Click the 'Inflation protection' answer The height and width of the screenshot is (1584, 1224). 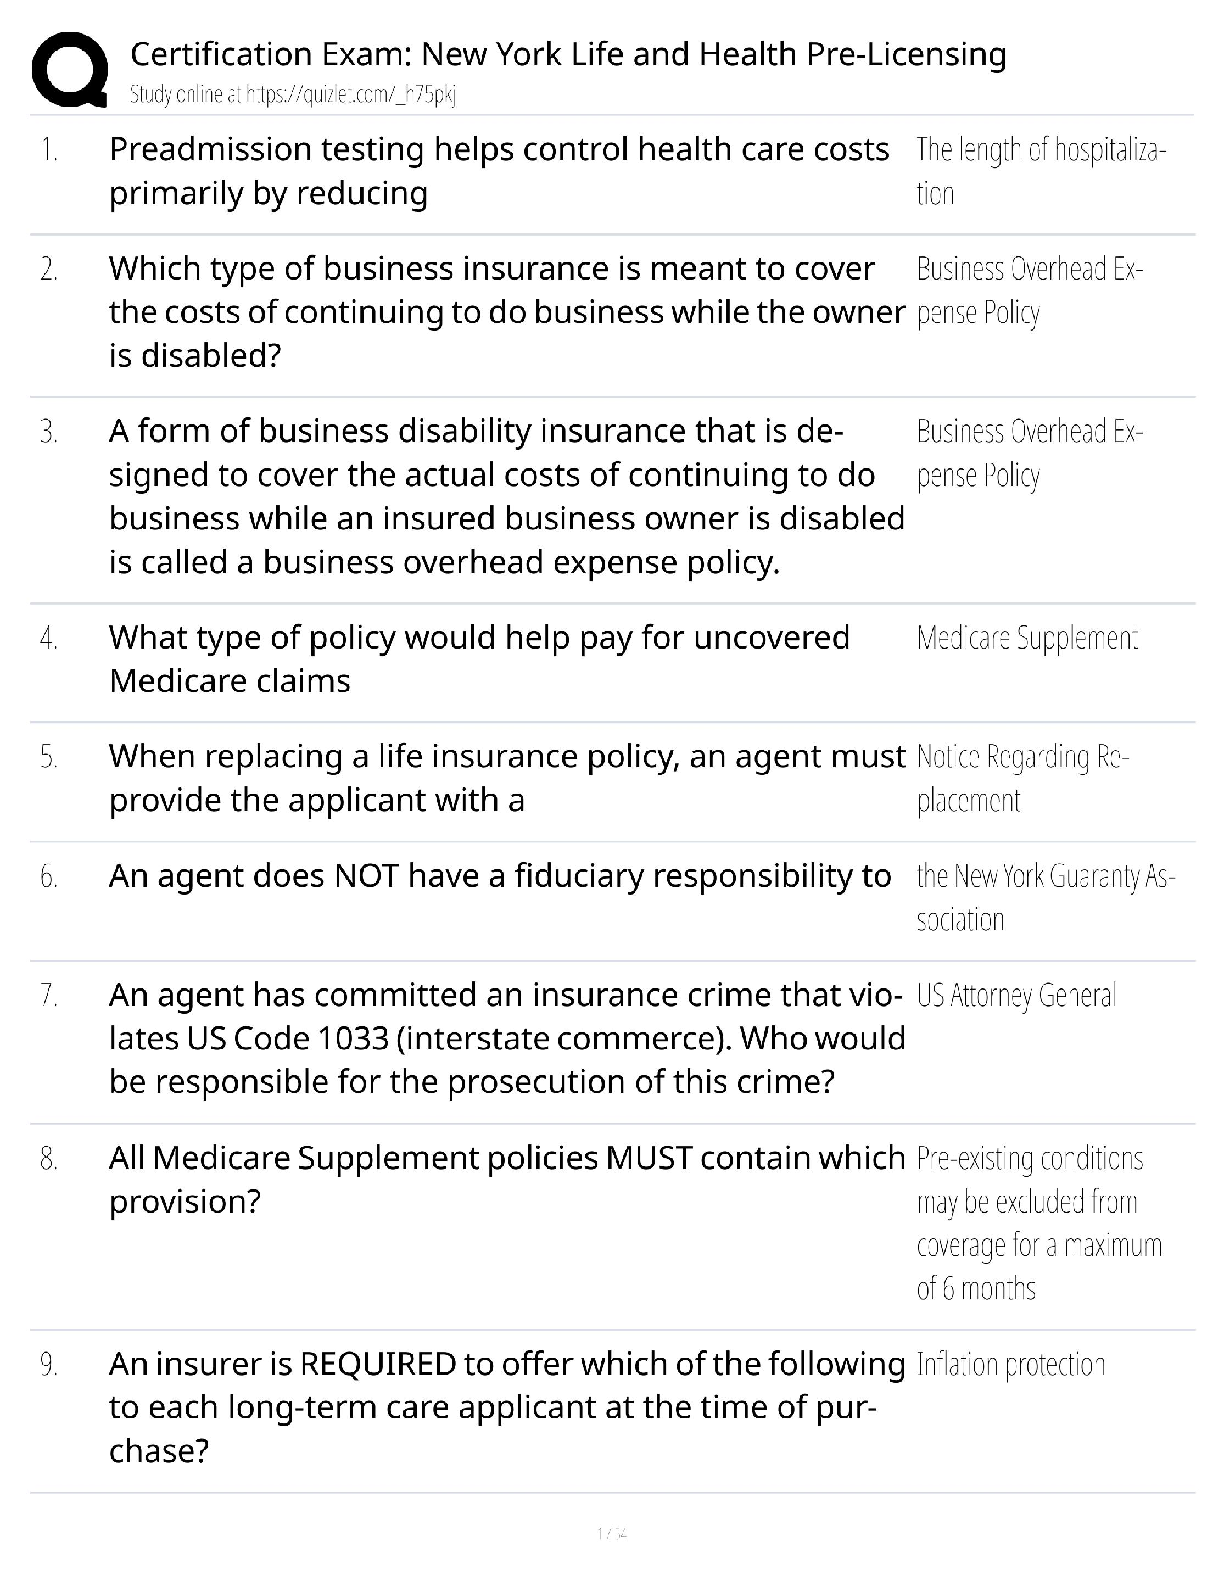pyautogui.click(x=1010, y=1365)
